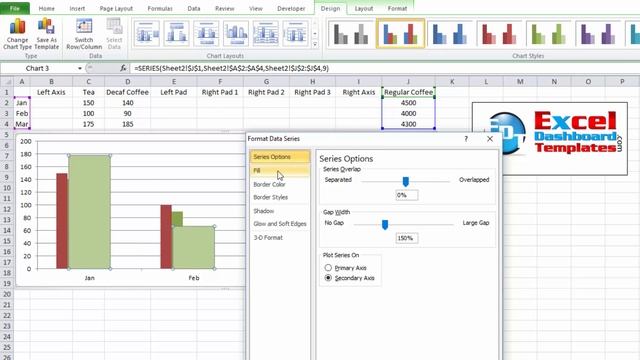
Task: Select Glow and Soft Edges option
Action: [280, 224]
